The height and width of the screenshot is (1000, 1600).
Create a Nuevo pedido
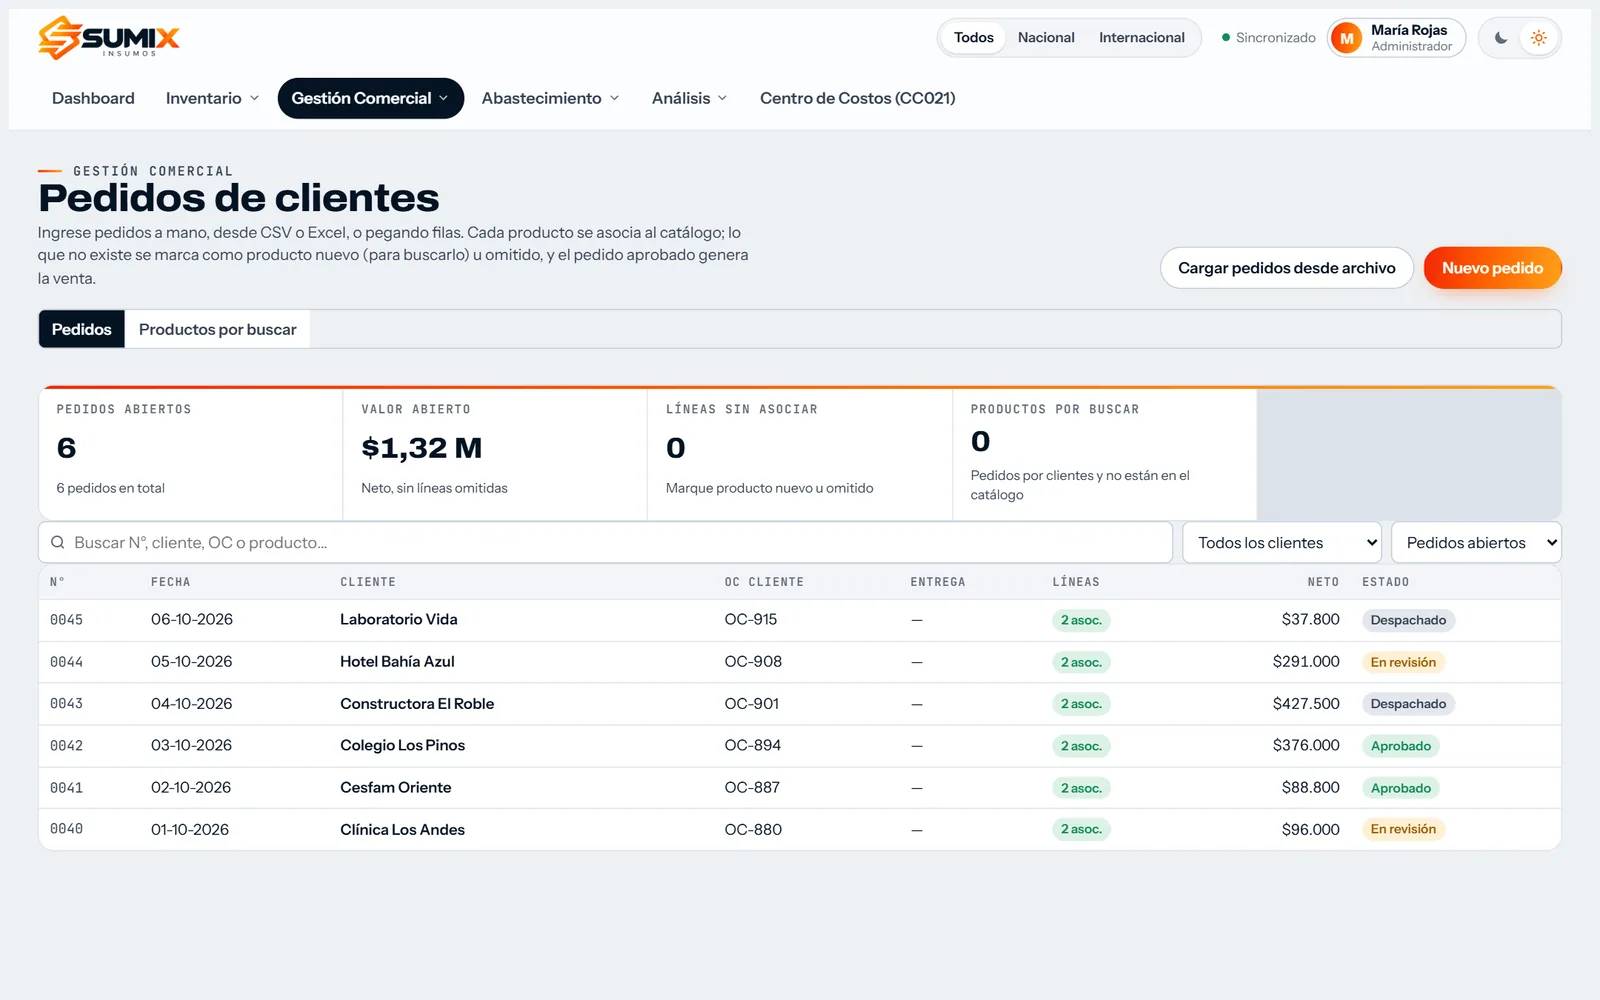[1492, 268]
